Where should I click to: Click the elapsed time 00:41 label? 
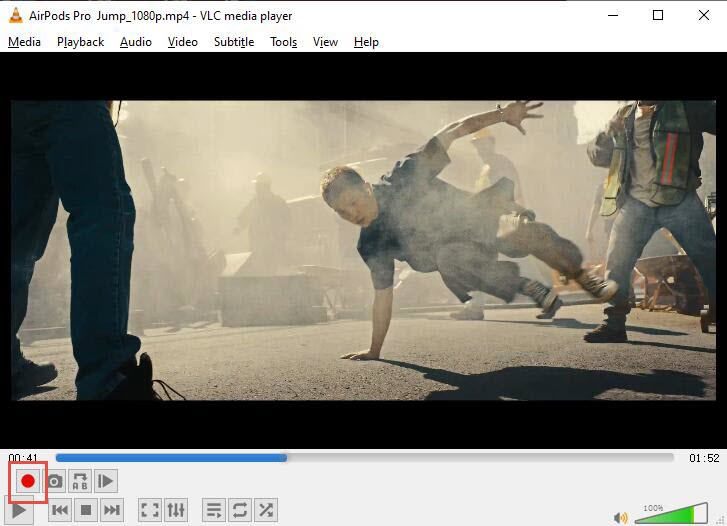point(23,458)
